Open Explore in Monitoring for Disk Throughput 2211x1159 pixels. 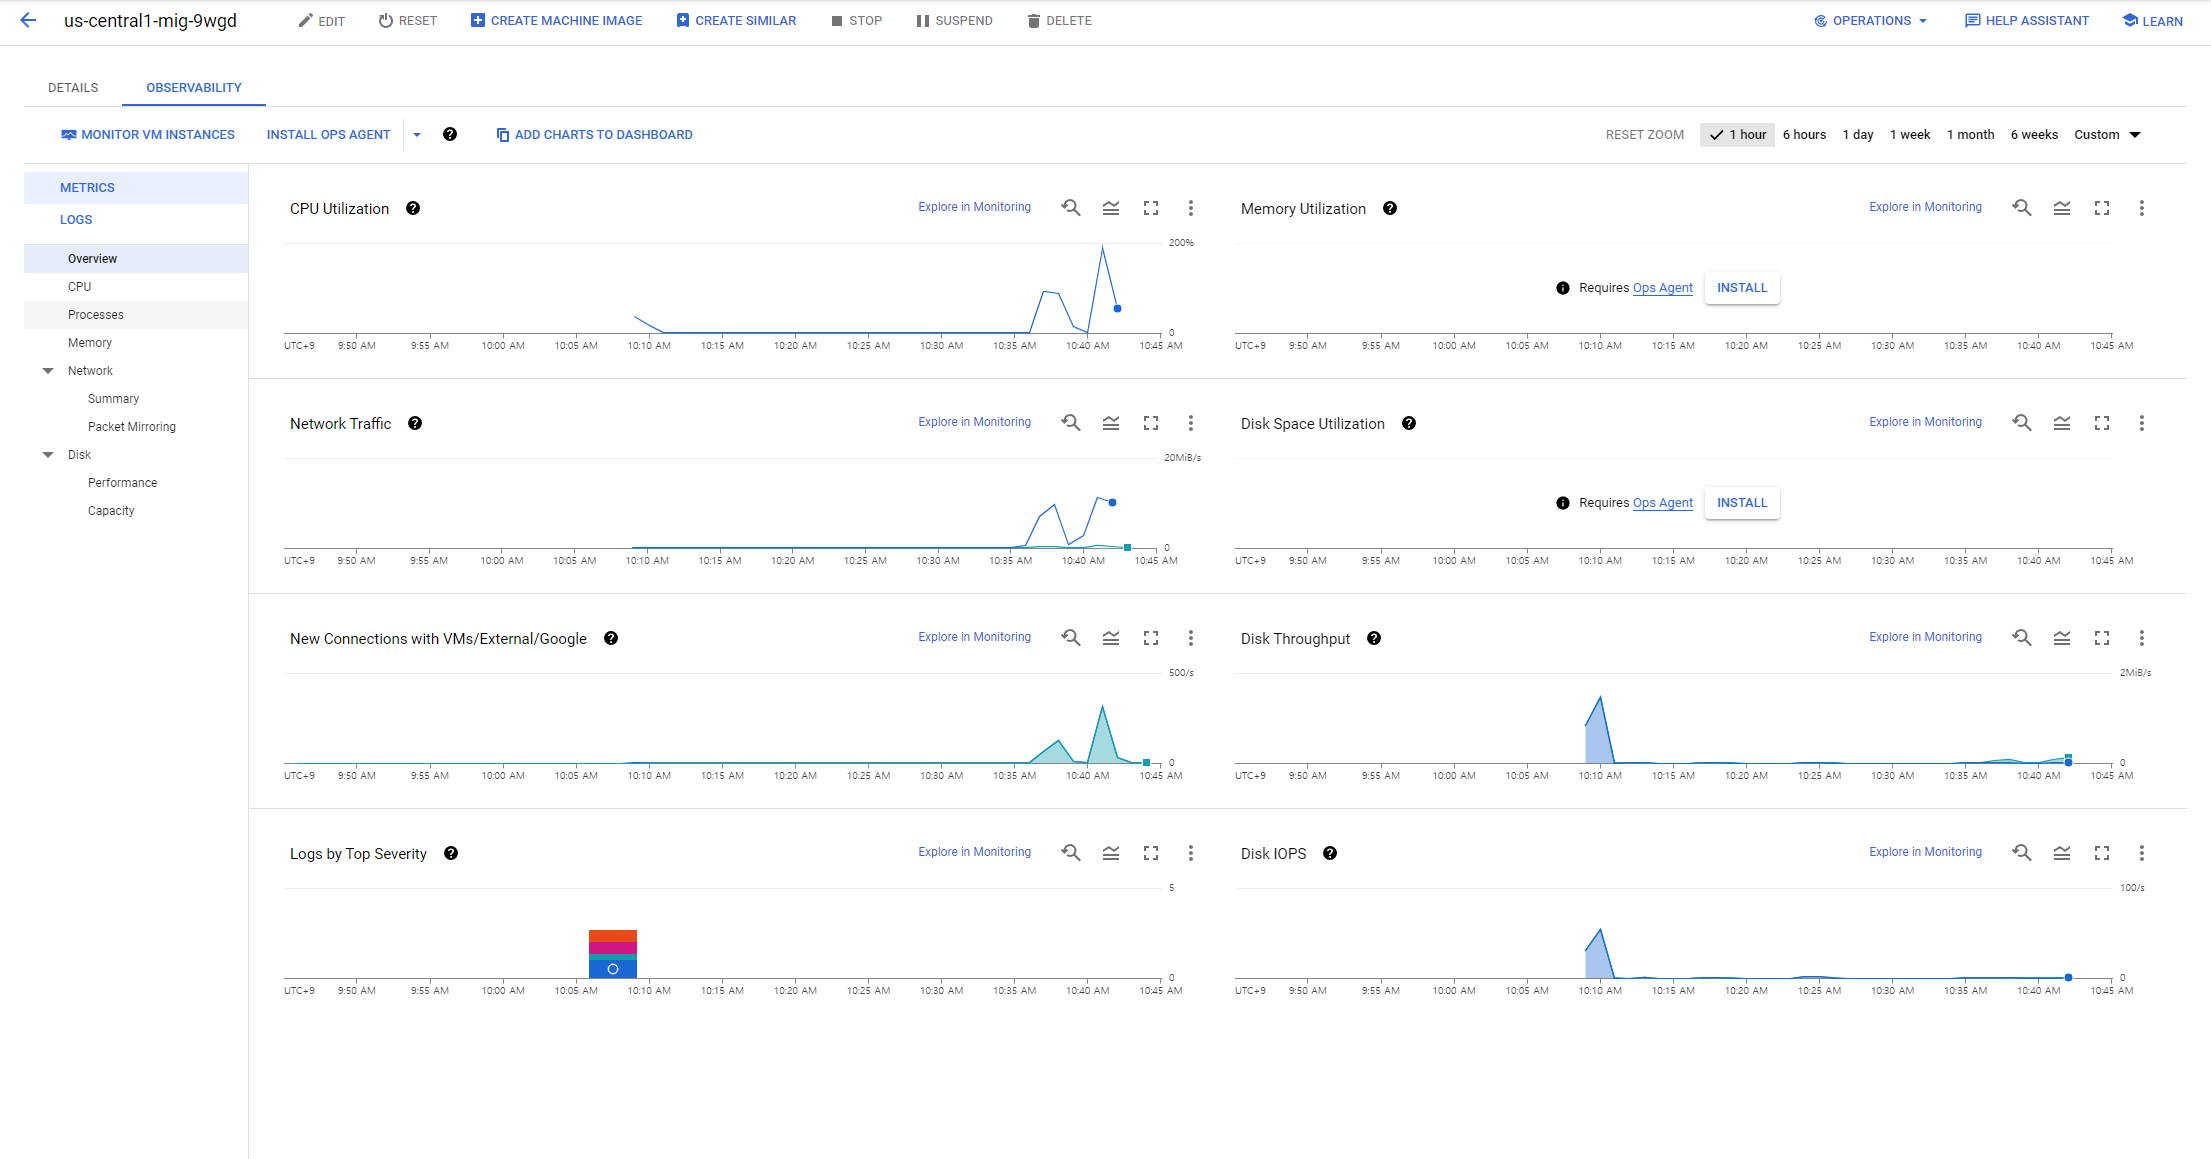[x=1925, y=637]
